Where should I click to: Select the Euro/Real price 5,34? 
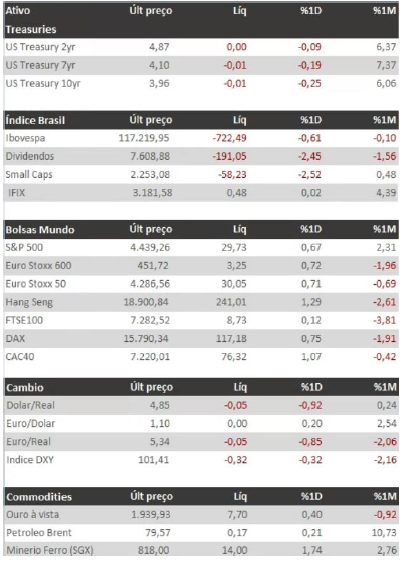pos(160,442)
